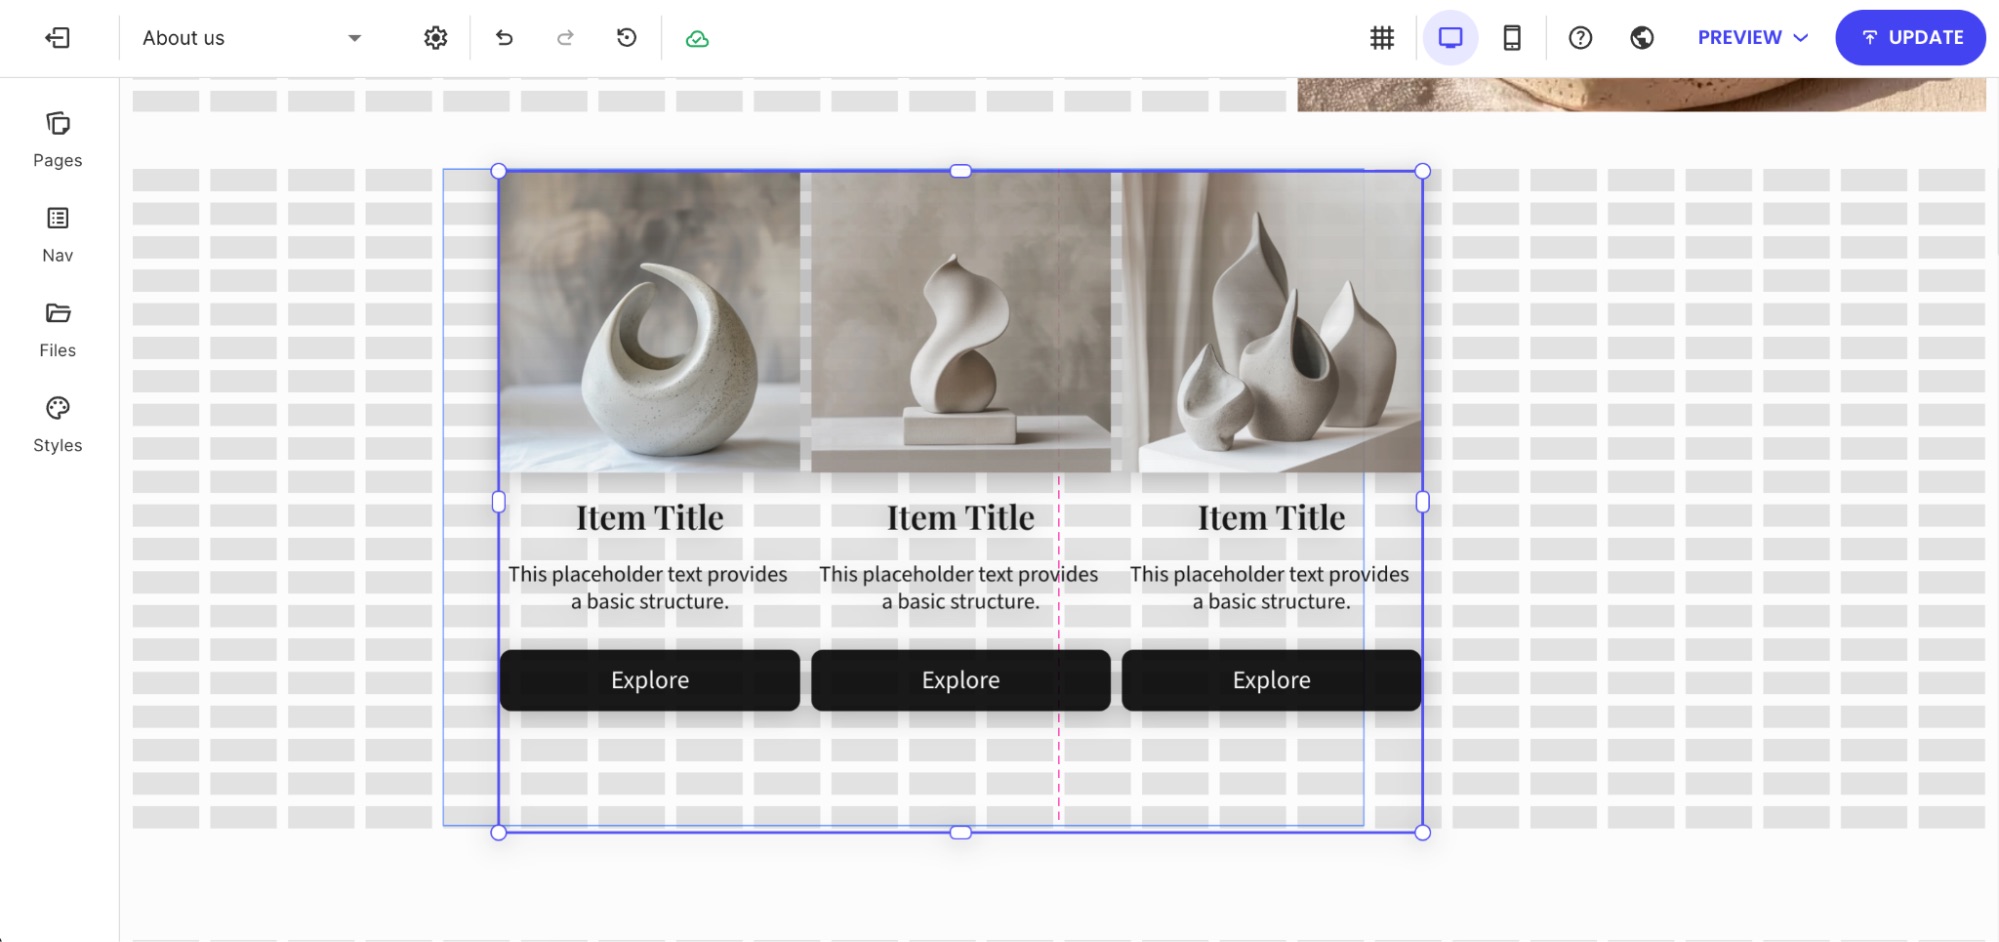Select the first card's placeholder description text

click(x=648, y=588)
